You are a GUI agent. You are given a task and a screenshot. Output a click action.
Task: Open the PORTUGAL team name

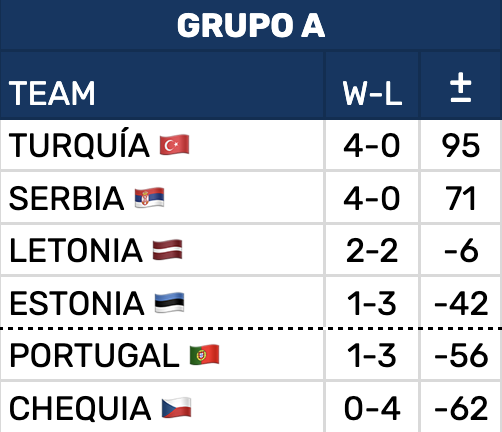coord(94,355)
